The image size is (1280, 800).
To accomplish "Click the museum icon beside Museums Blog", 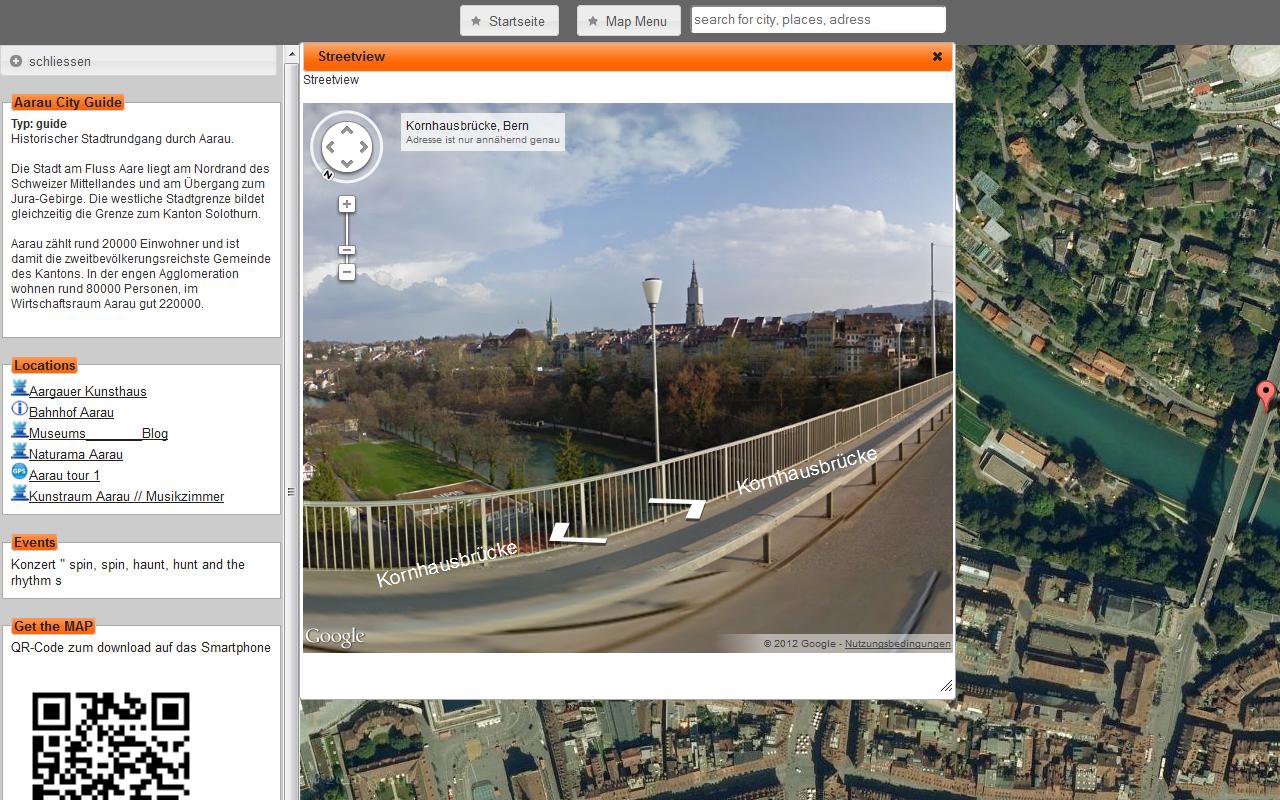I will [x=19, y=430].
